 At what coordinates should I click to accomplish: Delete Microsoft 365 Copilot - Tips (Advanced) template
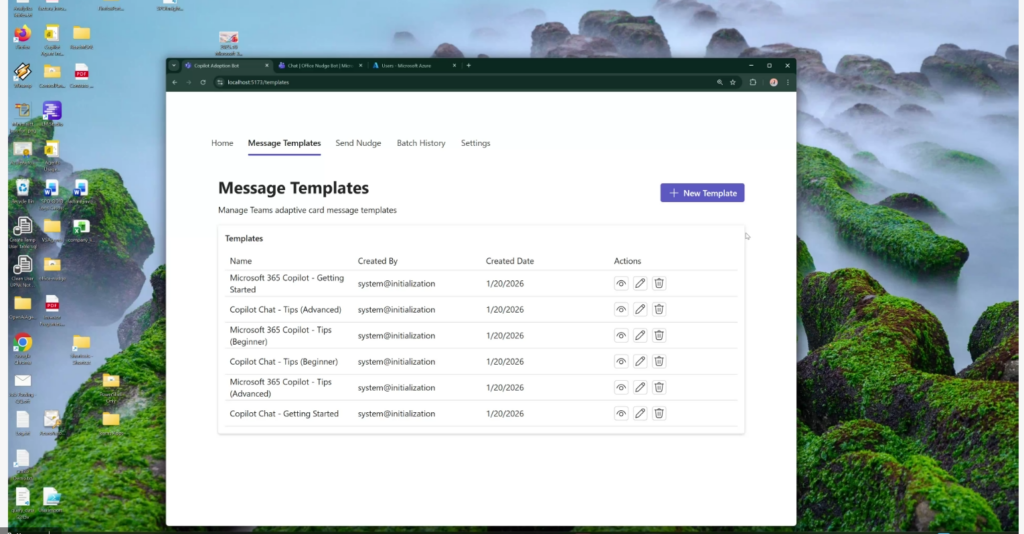coord(659,388)
